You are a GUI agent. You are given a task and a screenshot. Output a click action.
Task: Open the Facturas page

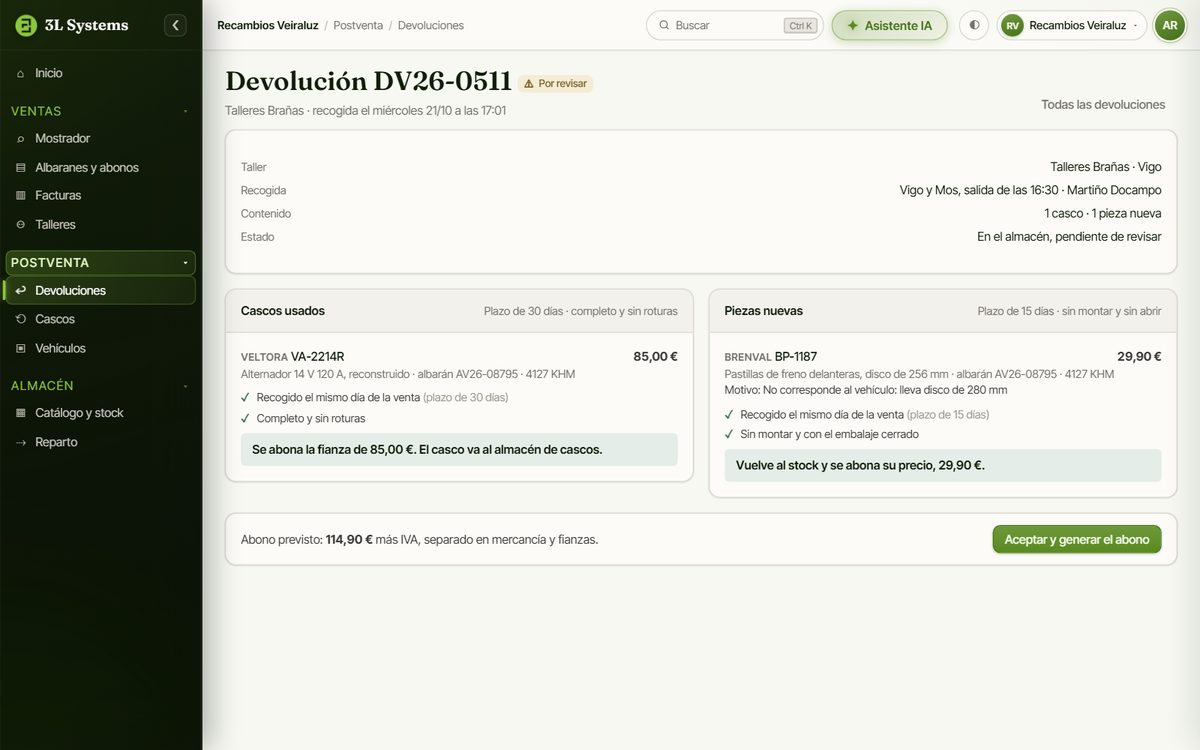101,195
